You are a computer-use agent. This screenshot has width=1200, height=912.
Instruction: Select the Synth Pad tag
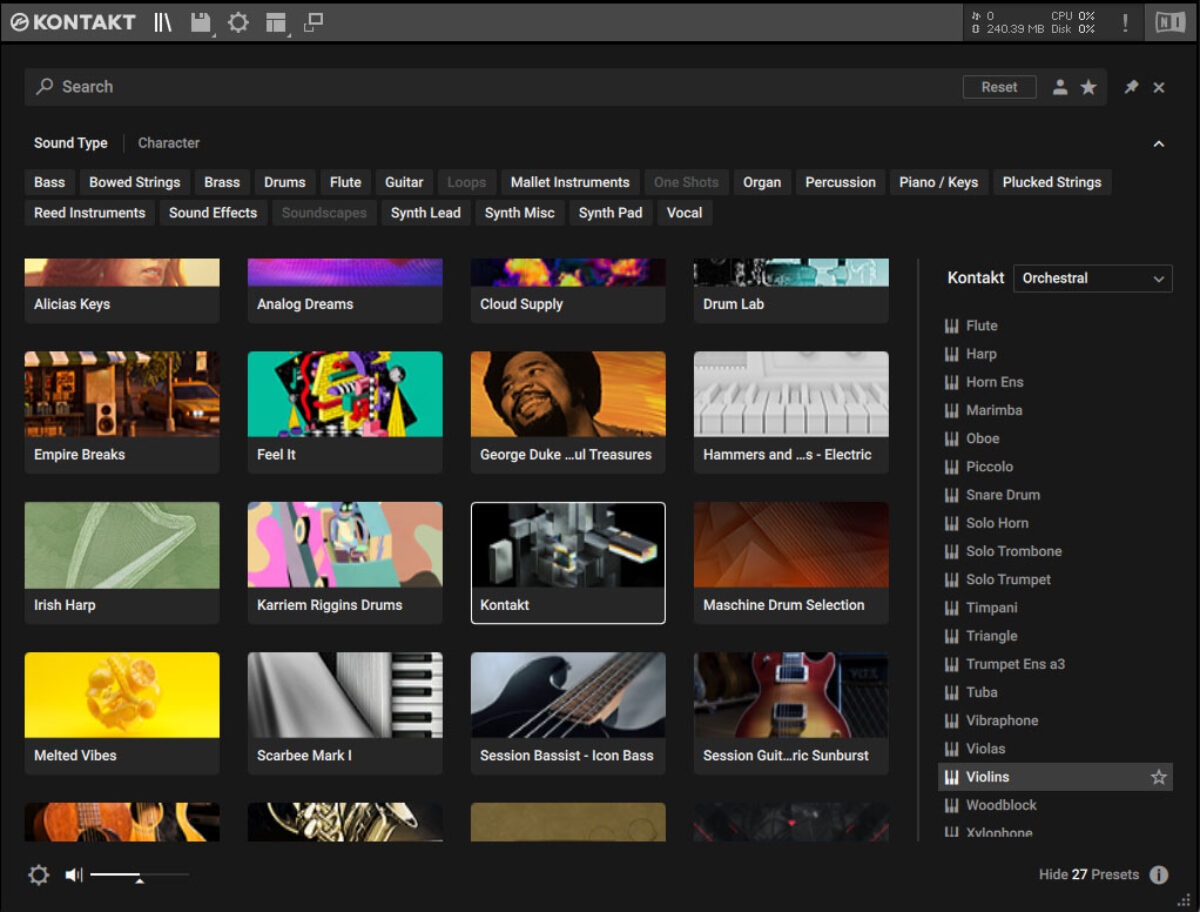click(610, 212)
